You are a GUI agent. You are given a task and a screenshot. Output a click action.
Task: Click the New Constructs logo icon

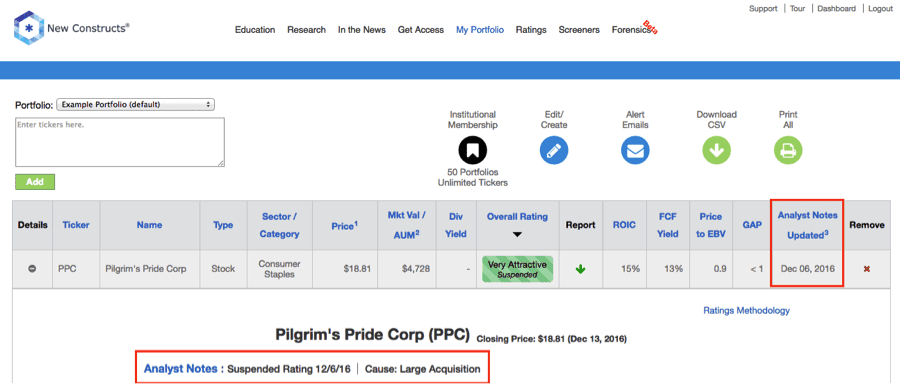(28, 28)
